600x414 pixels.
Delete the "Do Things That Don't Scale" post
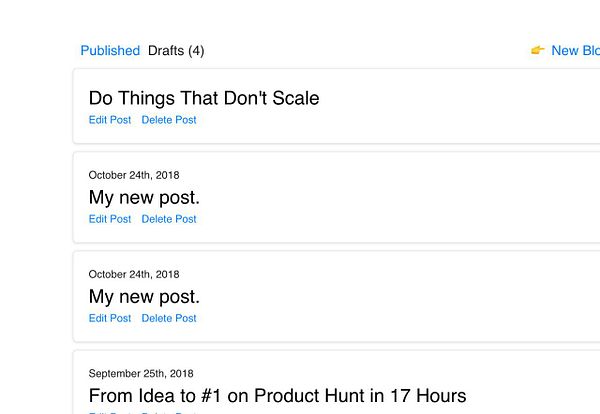(169, 120)
